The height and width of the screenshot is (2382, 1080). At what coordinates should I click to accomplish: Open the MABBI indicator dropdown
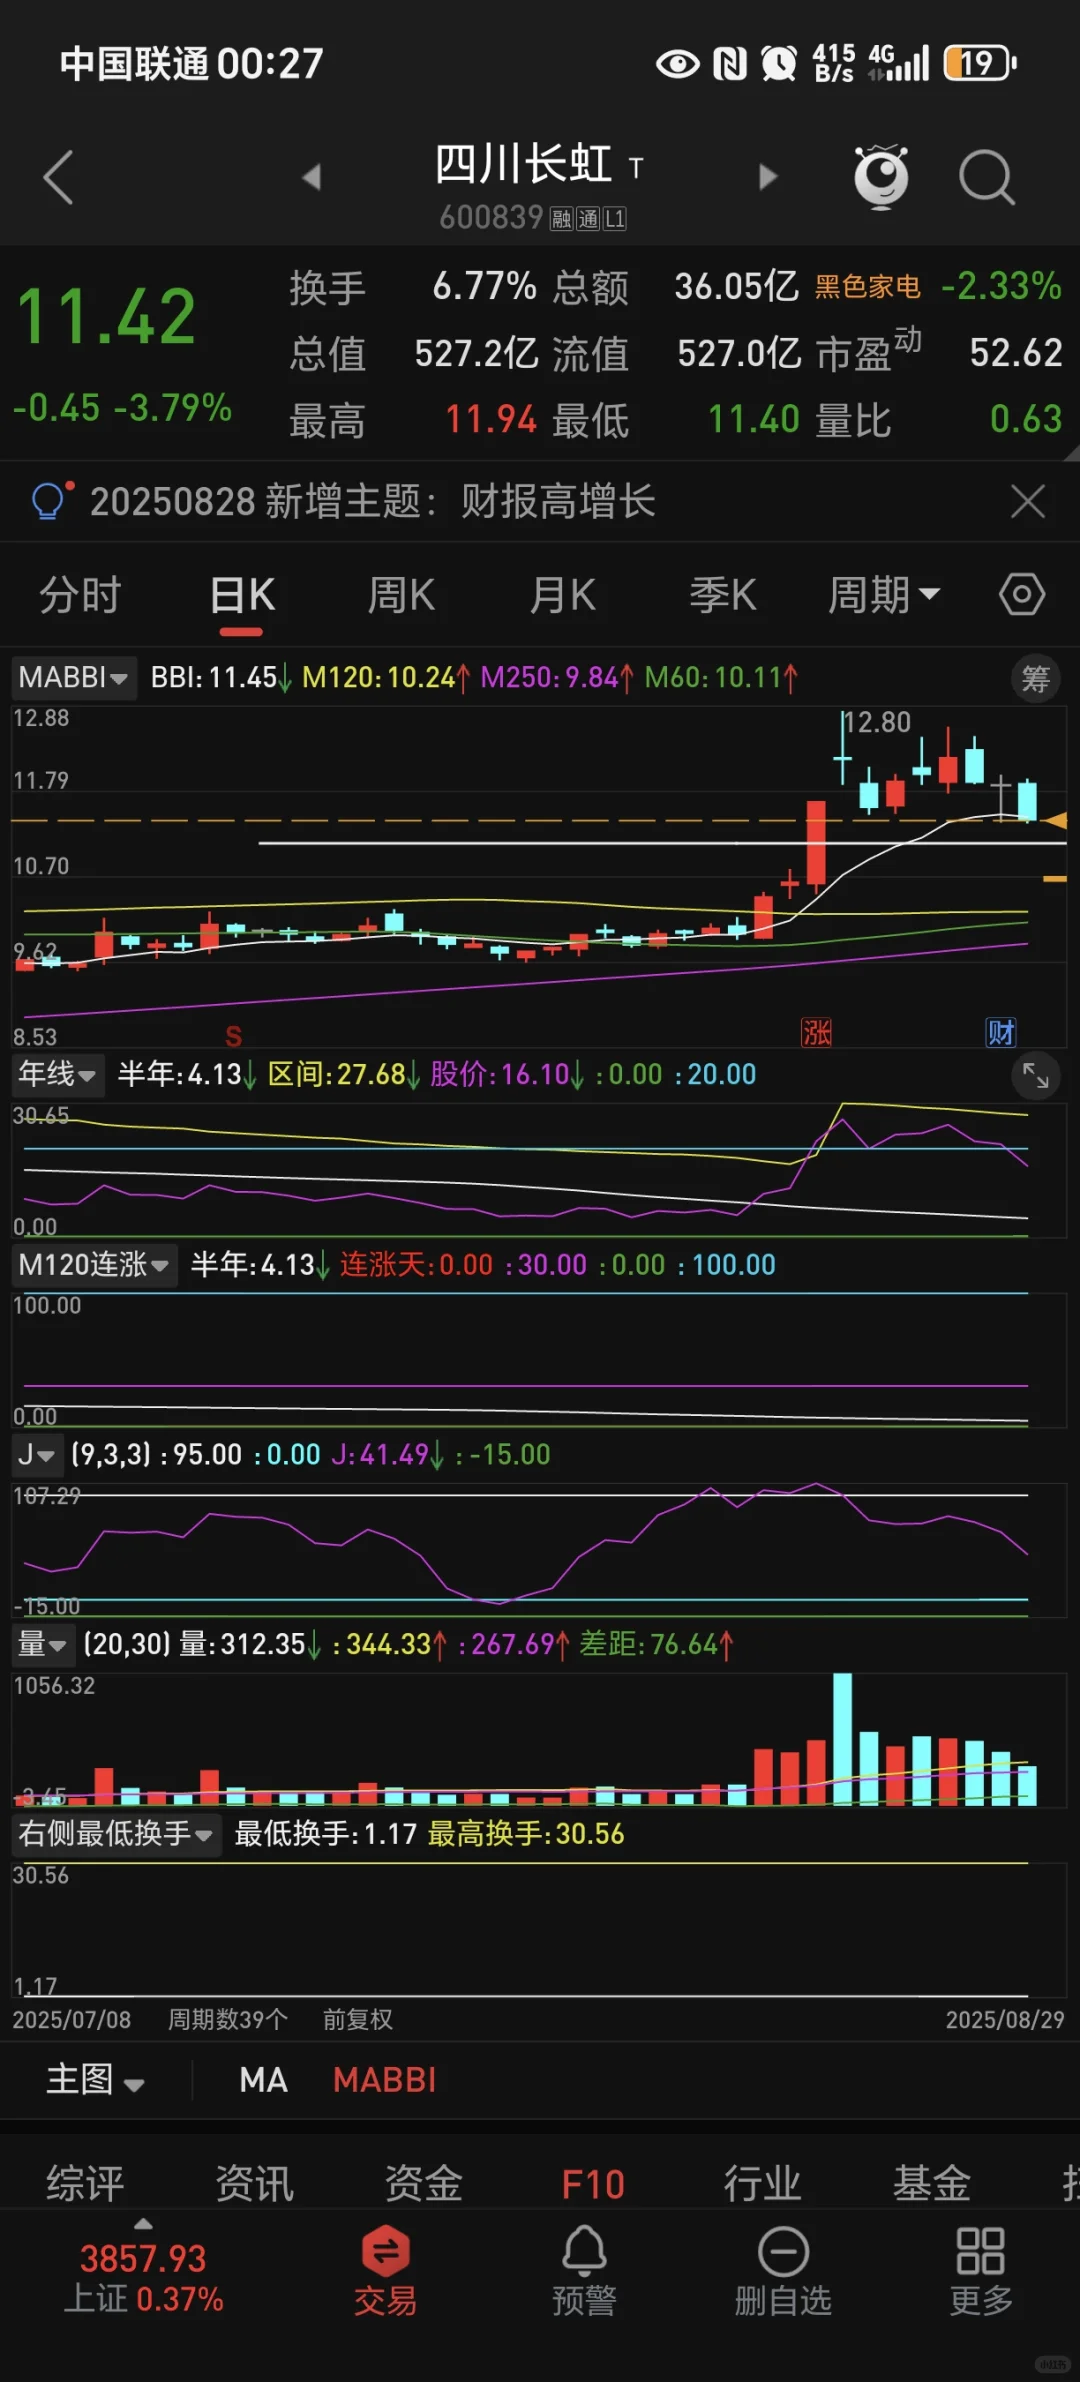(x=74, y=677)
